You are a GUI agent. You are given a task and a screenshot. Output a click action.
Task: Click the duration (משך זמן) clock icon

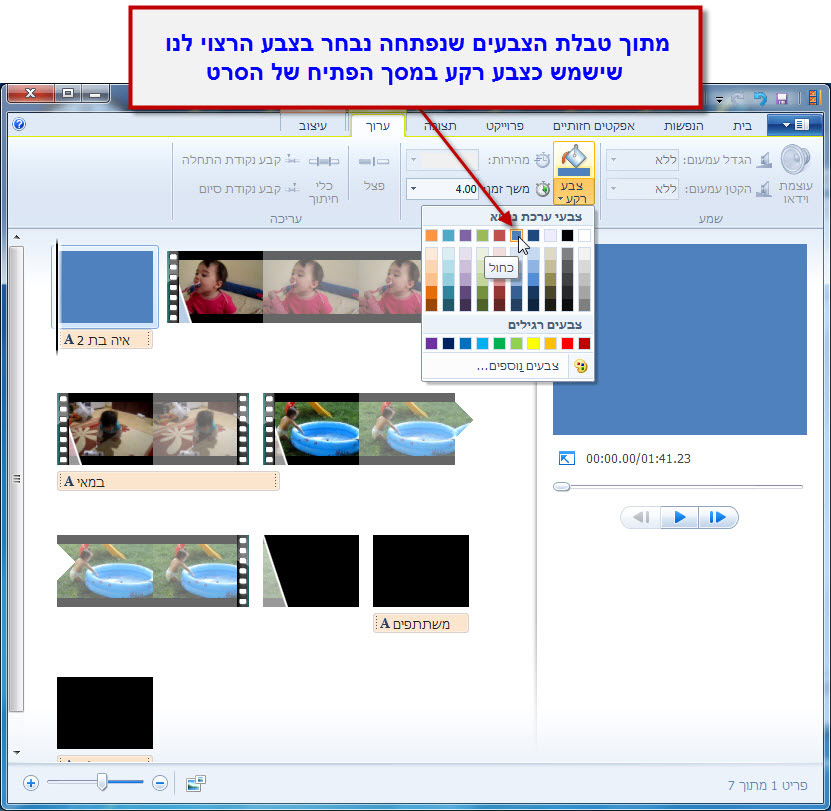click(x=542, y=189)
